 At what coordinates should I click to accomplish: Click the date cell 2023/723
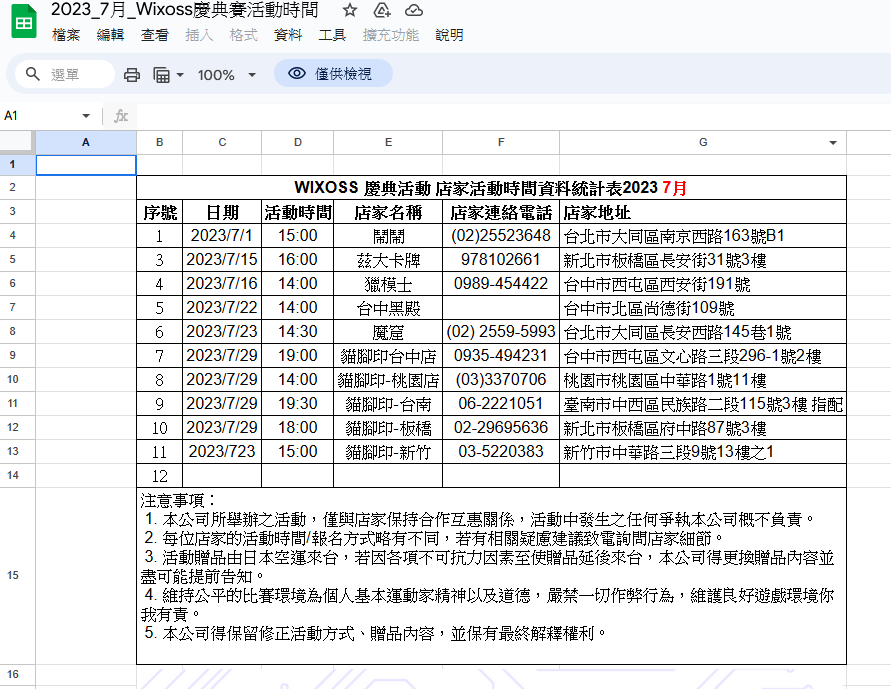tap(222, 452)
